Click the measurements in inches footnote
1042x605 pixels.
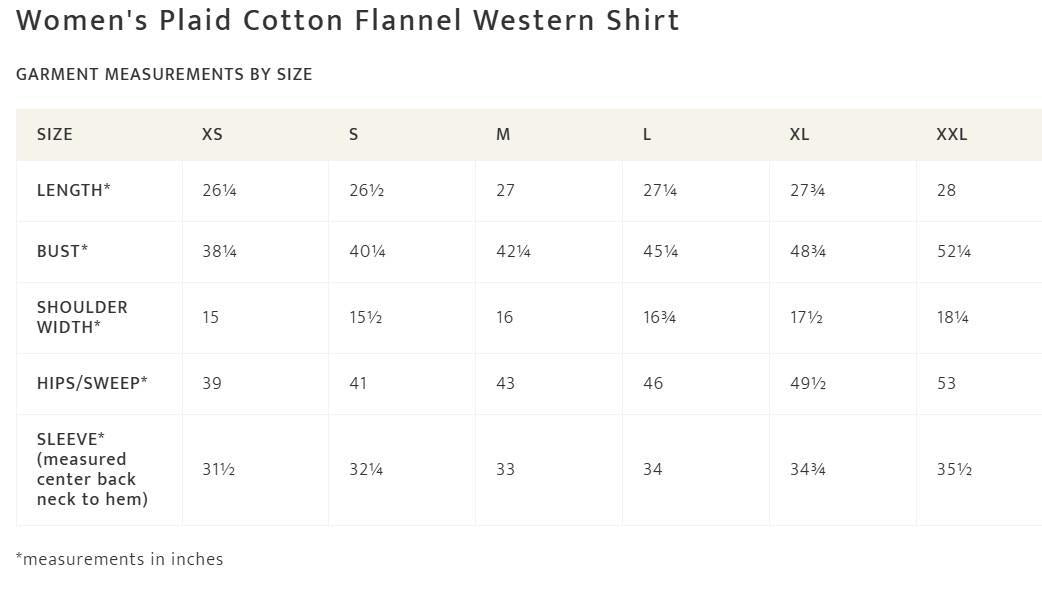click(120, 559)
